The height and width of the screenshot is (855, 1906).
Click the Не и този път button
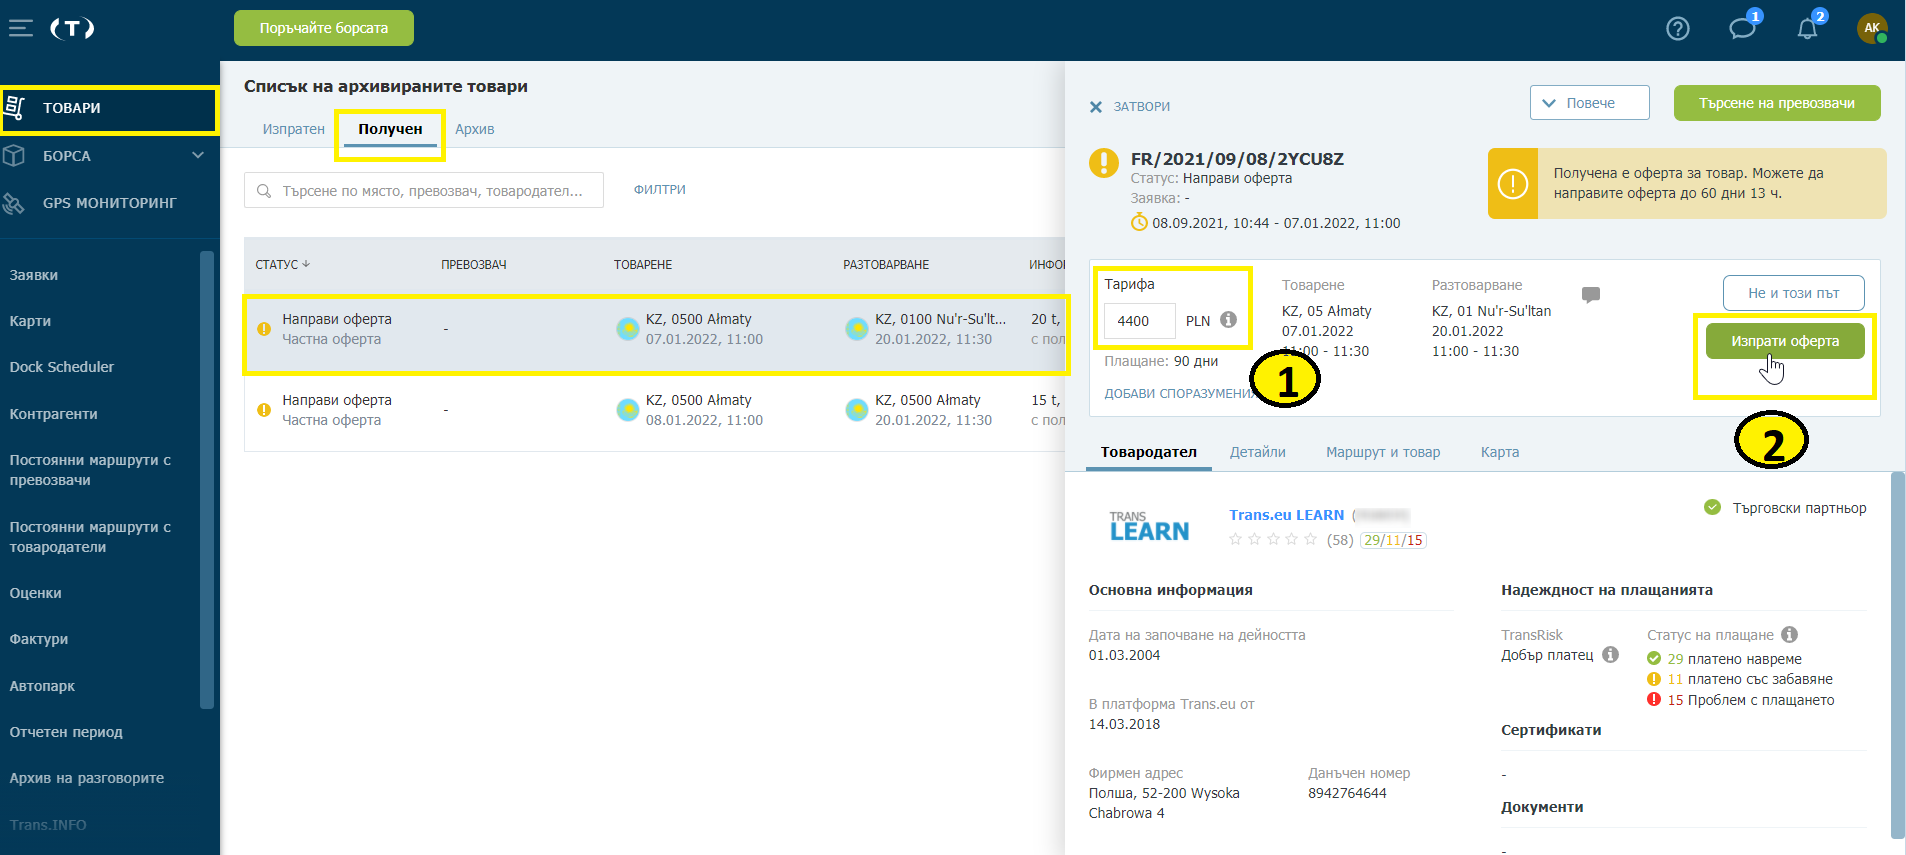click(x=1793, y=293)
